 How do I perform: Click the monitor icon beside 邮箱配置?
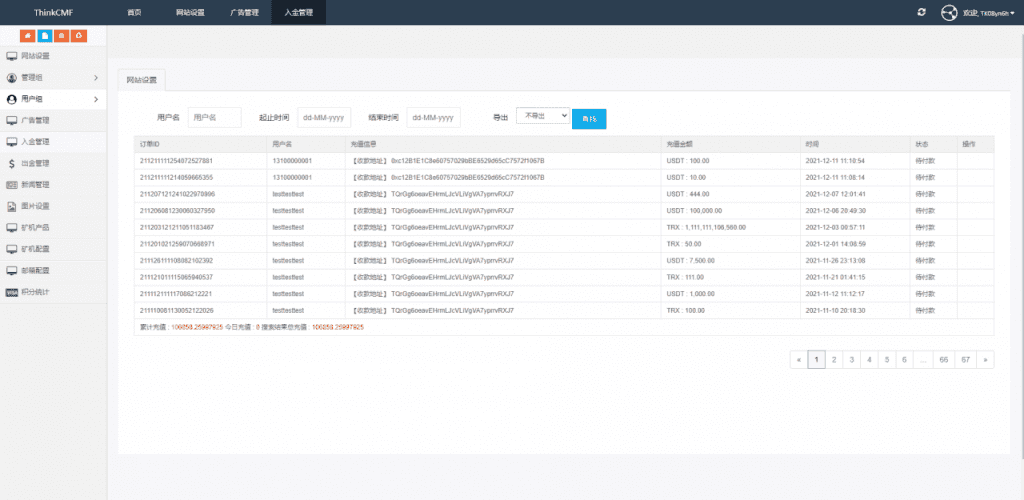pyautogui.click(x=12, y=270)
